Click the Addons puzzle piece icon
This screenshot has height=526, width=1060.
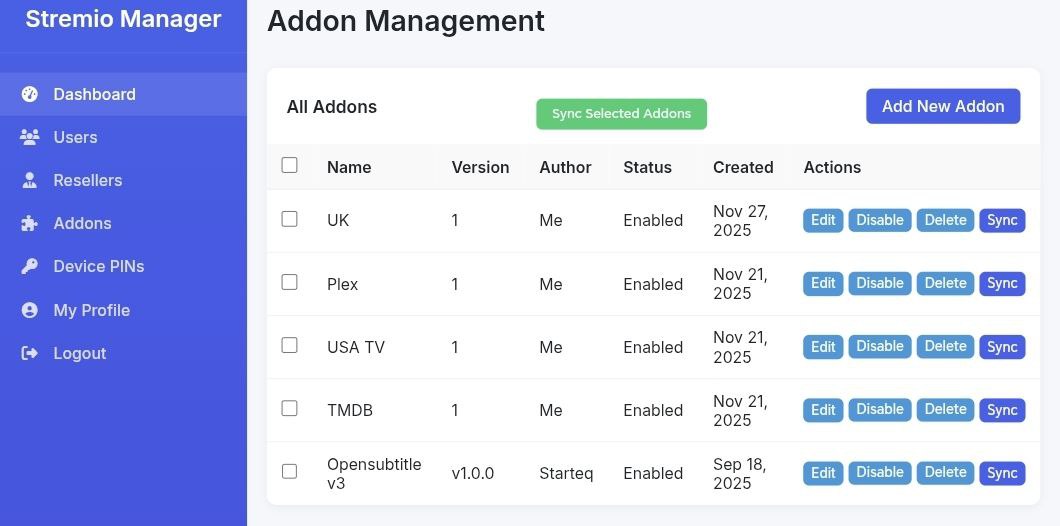29,223
